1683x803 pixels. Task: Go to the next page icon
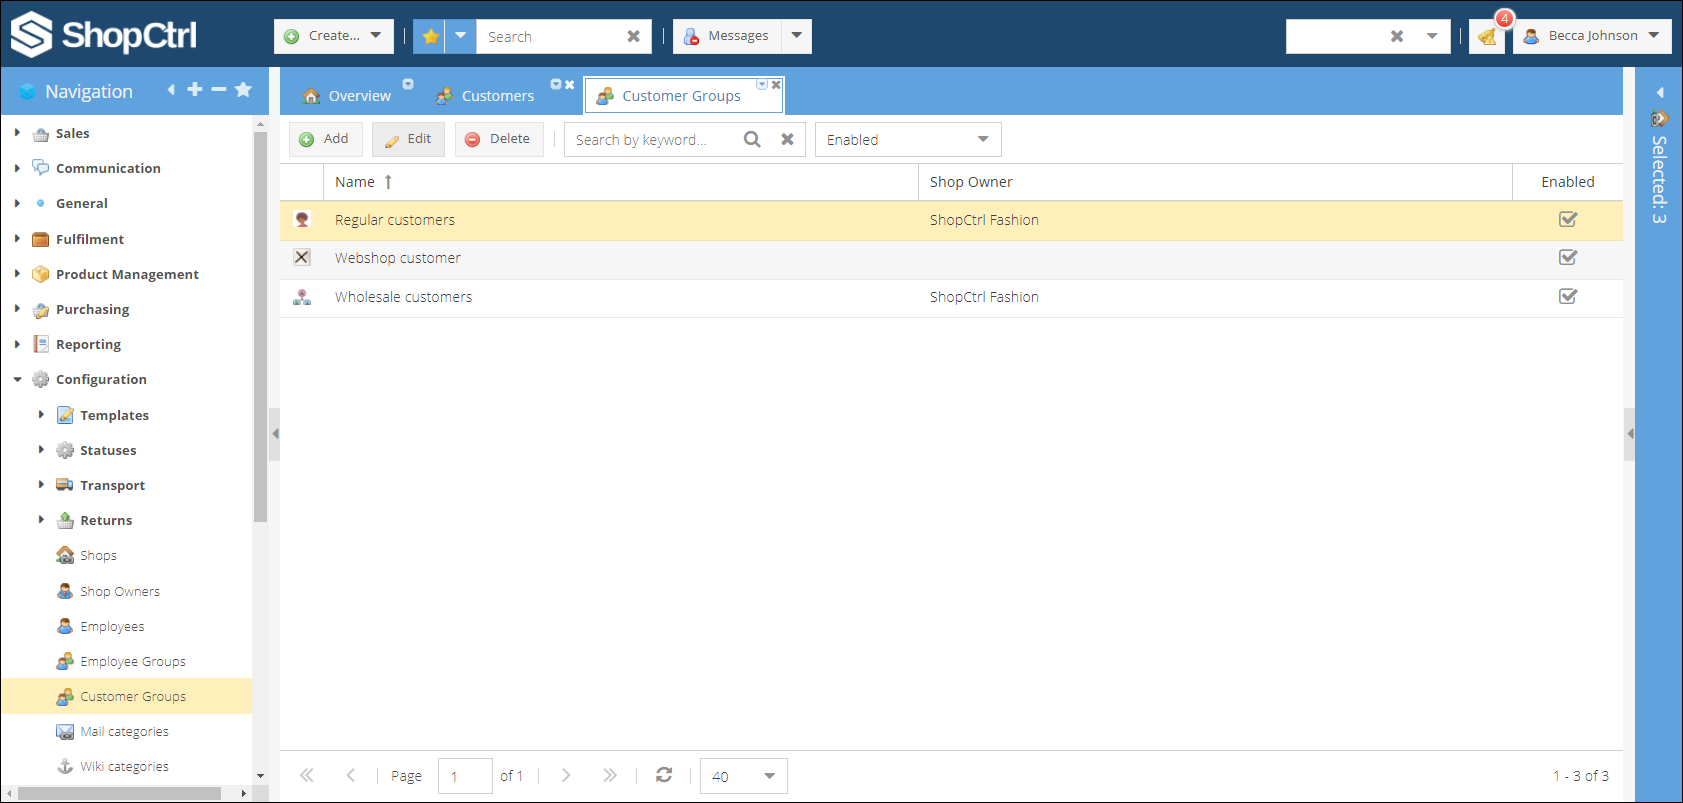pyautogui.click(x=566, y=775)
